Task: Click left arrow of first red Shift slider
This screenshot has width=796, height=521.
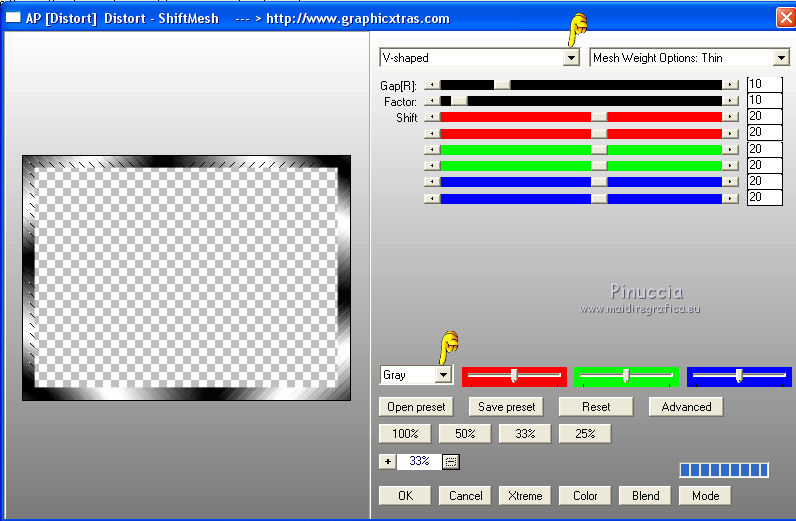Action: point(432,117)
